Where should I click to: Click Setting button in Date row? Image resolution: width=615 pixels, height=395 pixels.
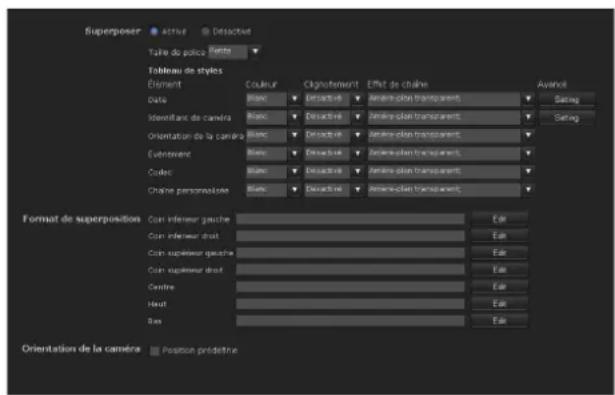click(567, 100)
